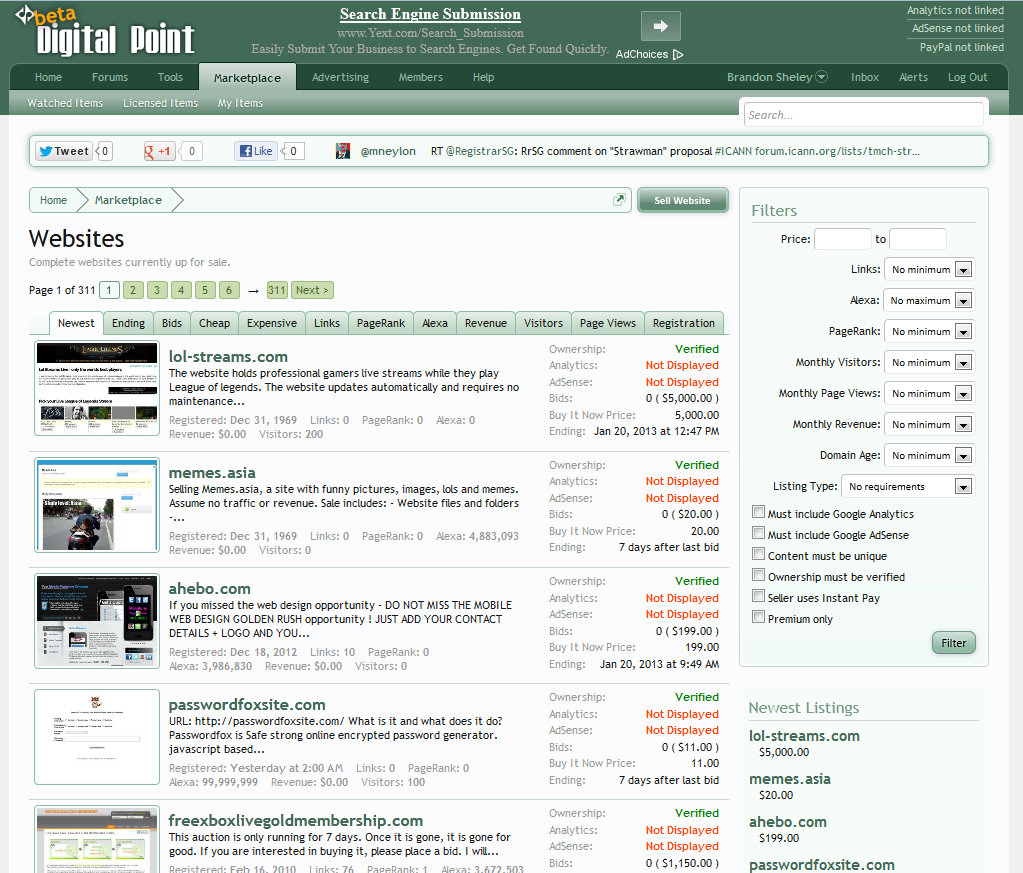The image size is (1023, 873).
Task: Click the Facebook Like button
Action: [x=256, y=151]
